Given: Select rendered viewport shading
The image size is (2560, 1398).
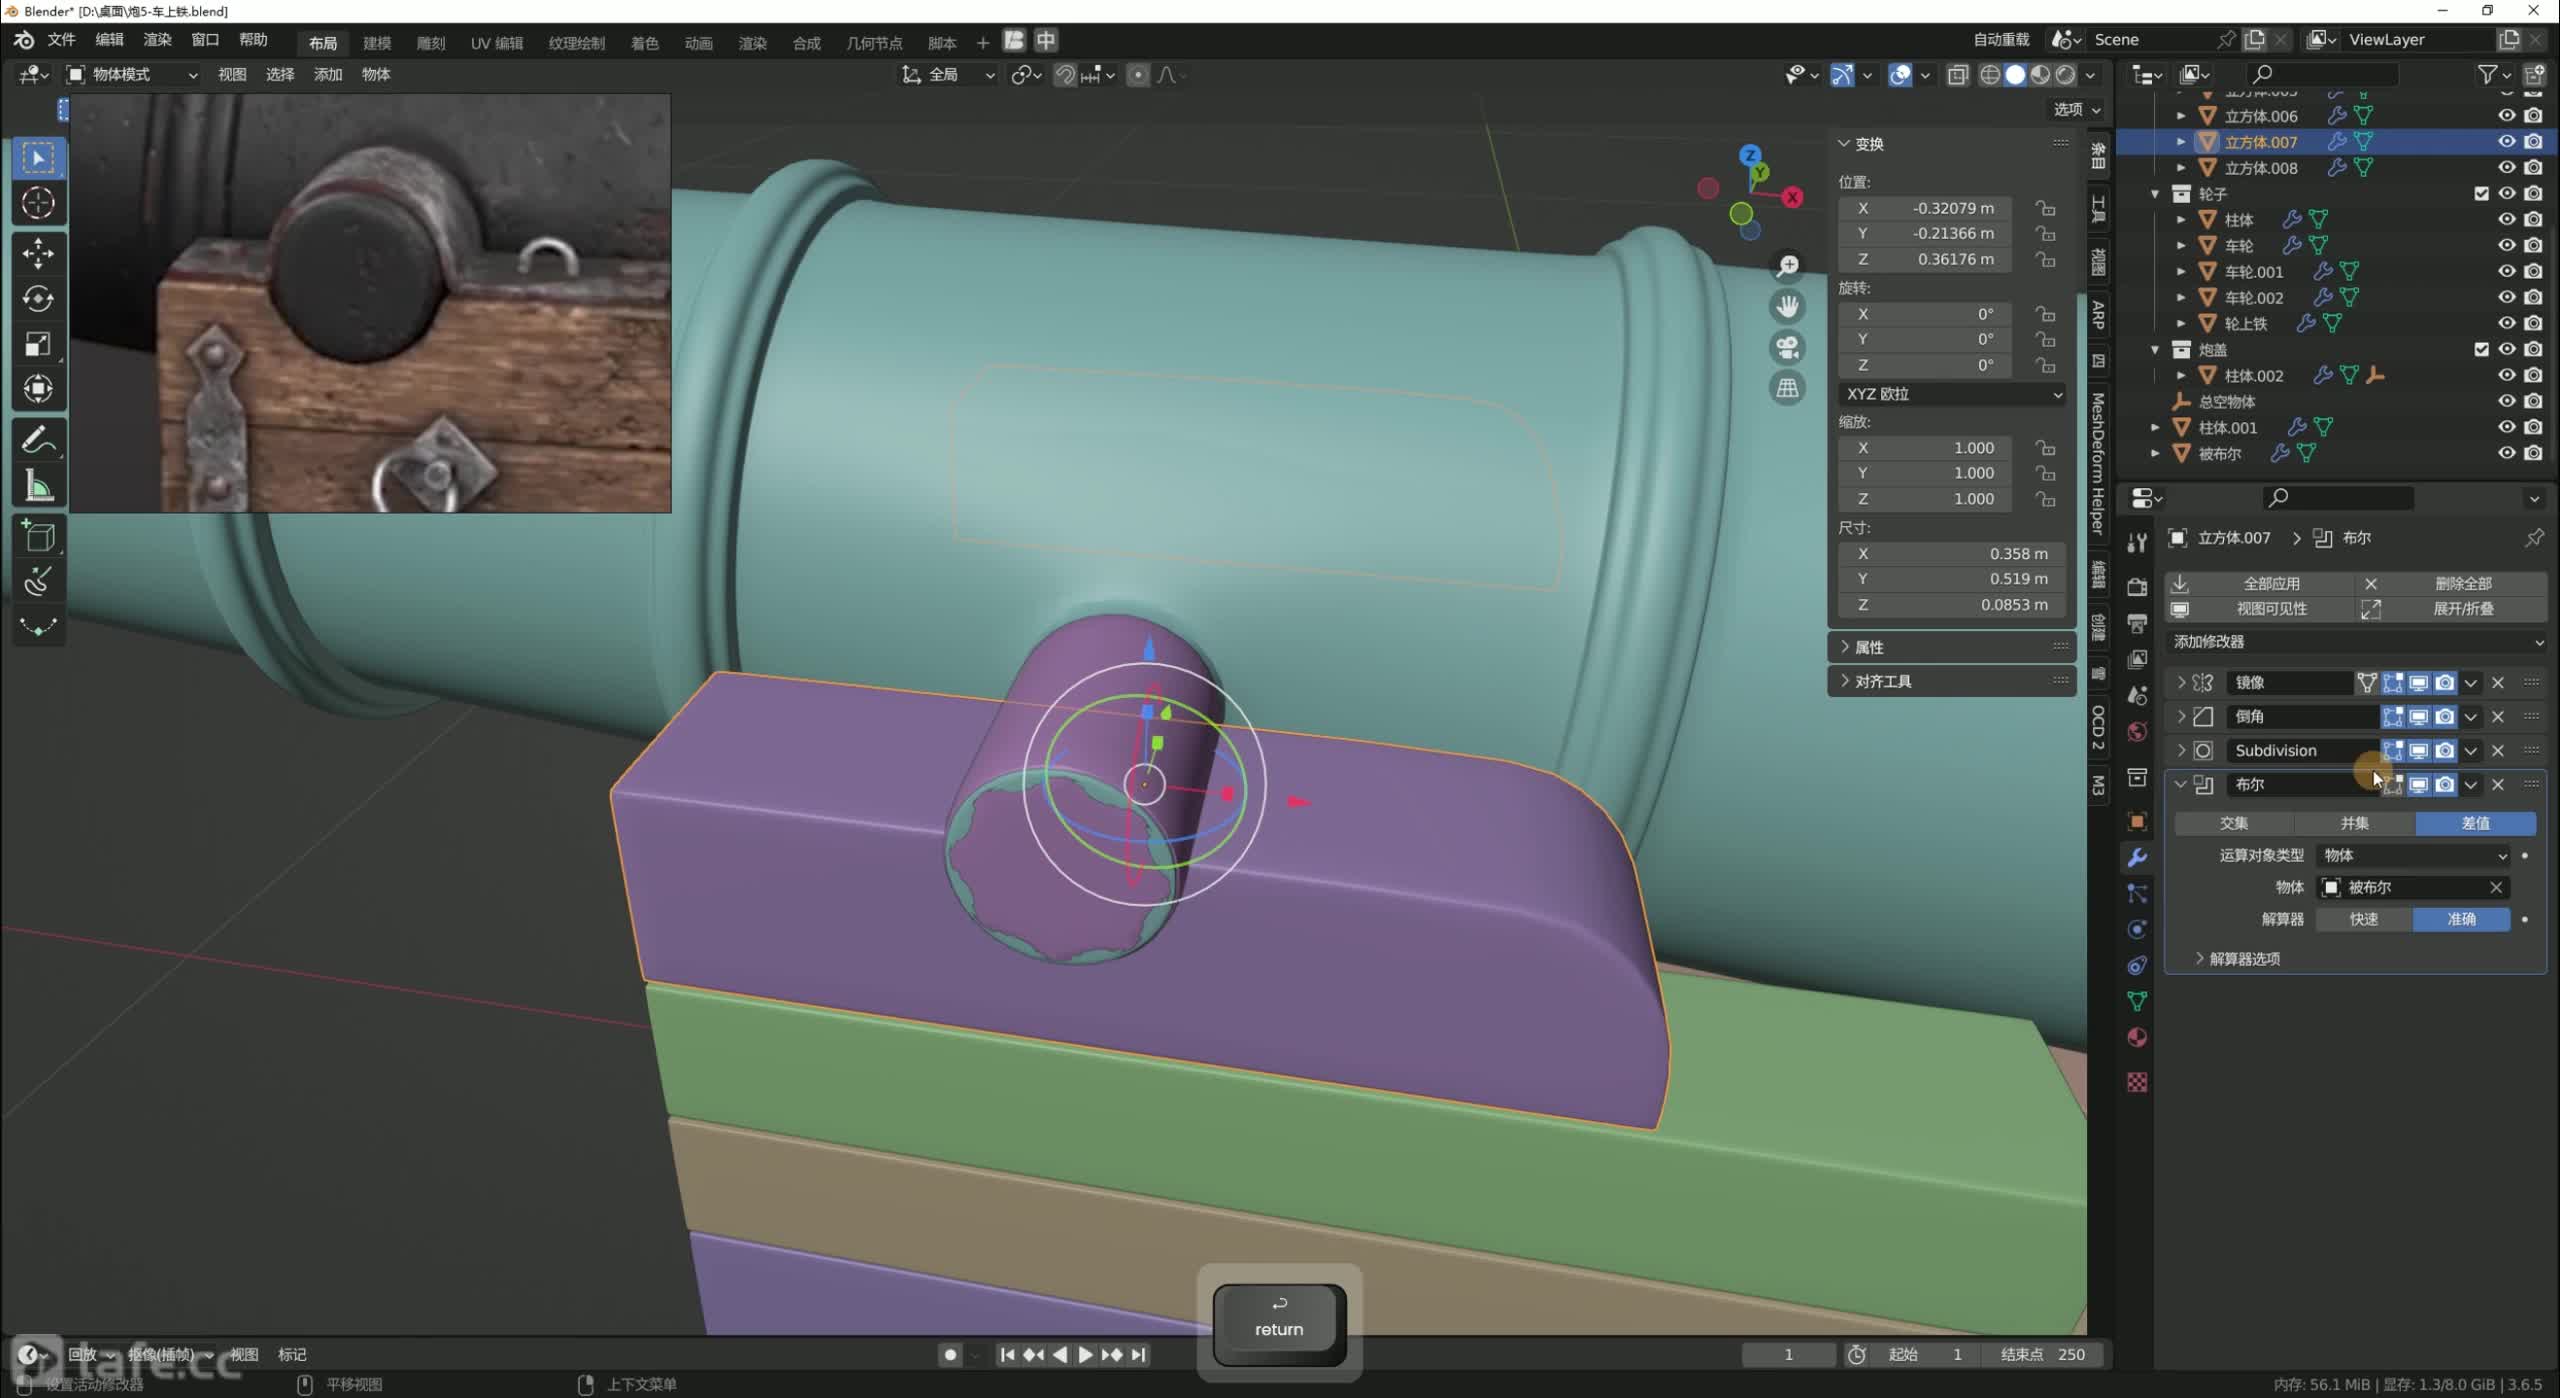Looking at the screenshot, I should click(x=2065, y=75).
